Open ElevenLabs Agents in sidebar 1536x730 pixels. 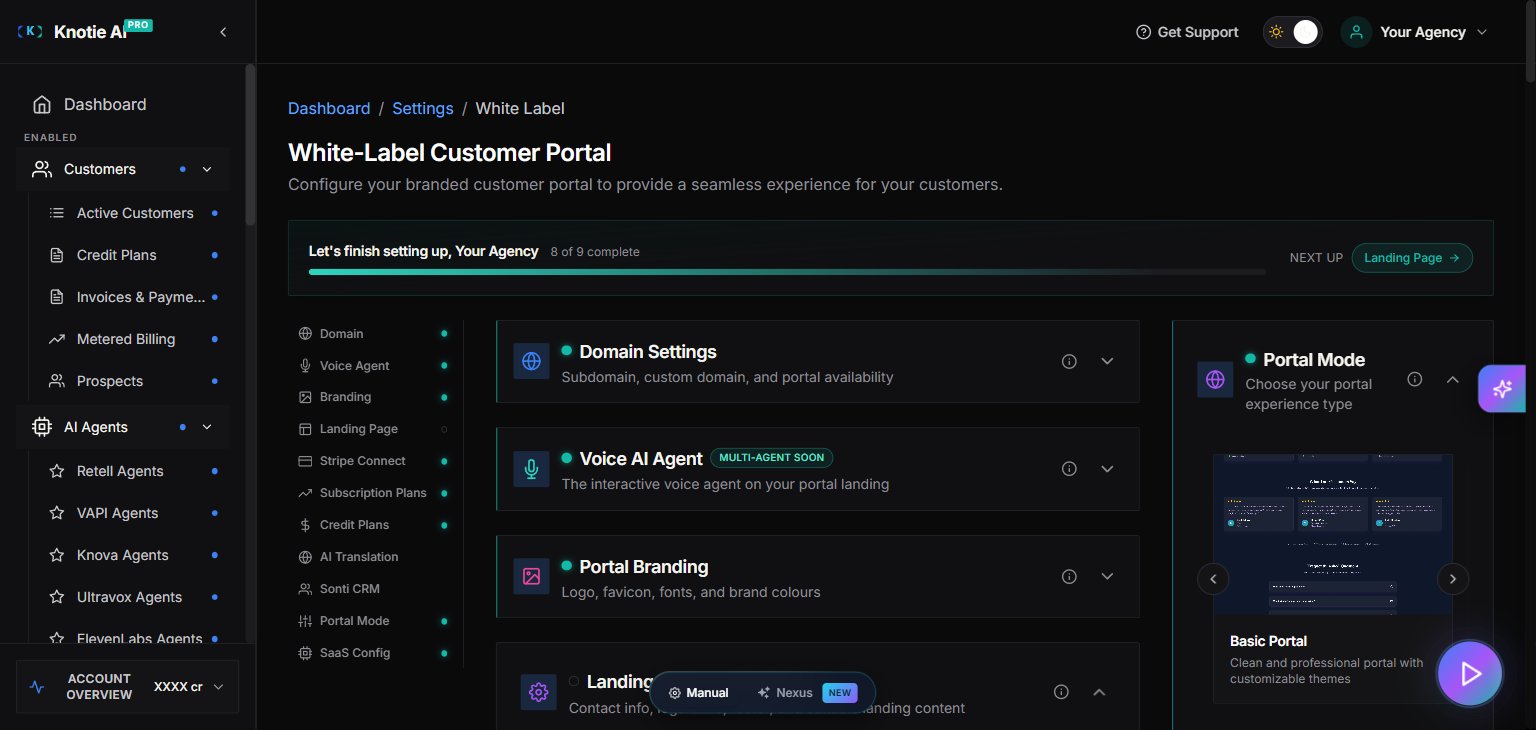tap(134, 639)
